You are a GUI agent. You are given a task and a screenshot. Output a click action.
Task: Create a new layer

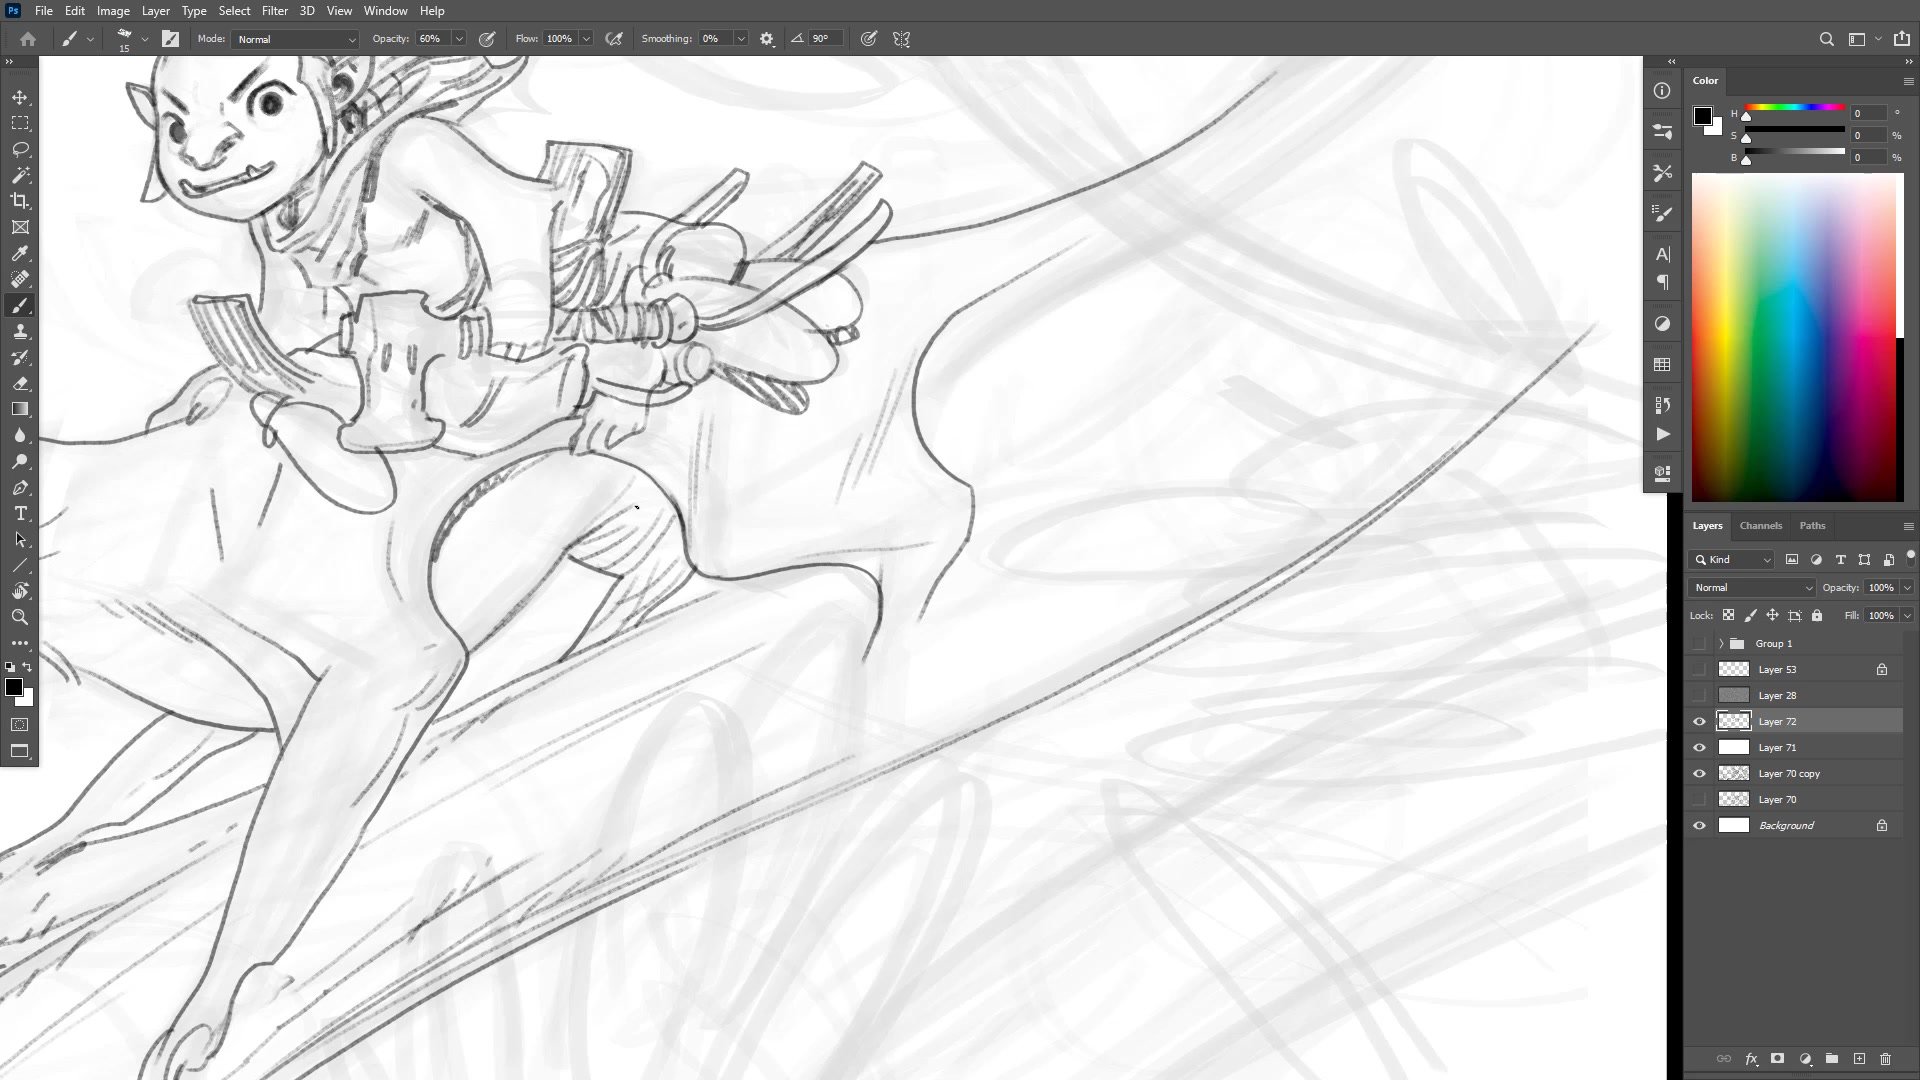(1859, 1058)
